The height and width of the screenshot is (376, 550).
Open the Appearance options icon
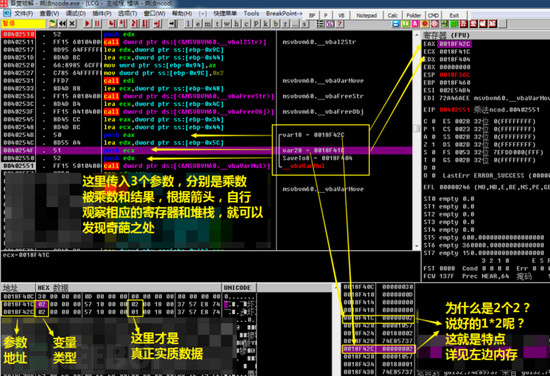coord(330,24)
